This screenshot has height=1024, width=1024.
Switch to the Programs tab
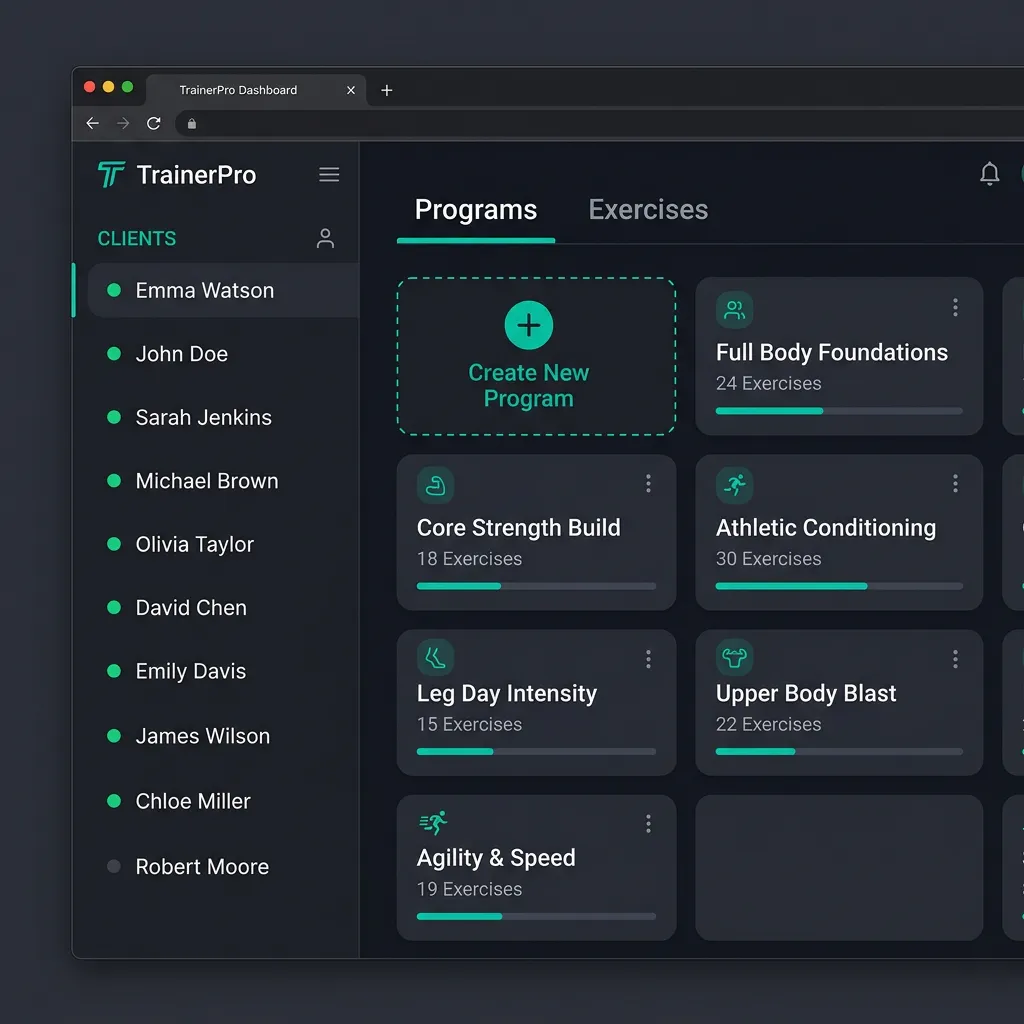(475, 210)
